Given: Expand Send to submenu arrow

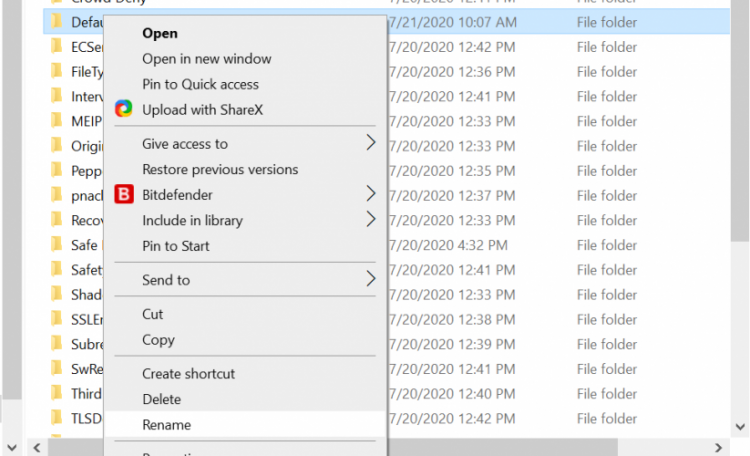Looking at the screenshot, I should [371, 279].
